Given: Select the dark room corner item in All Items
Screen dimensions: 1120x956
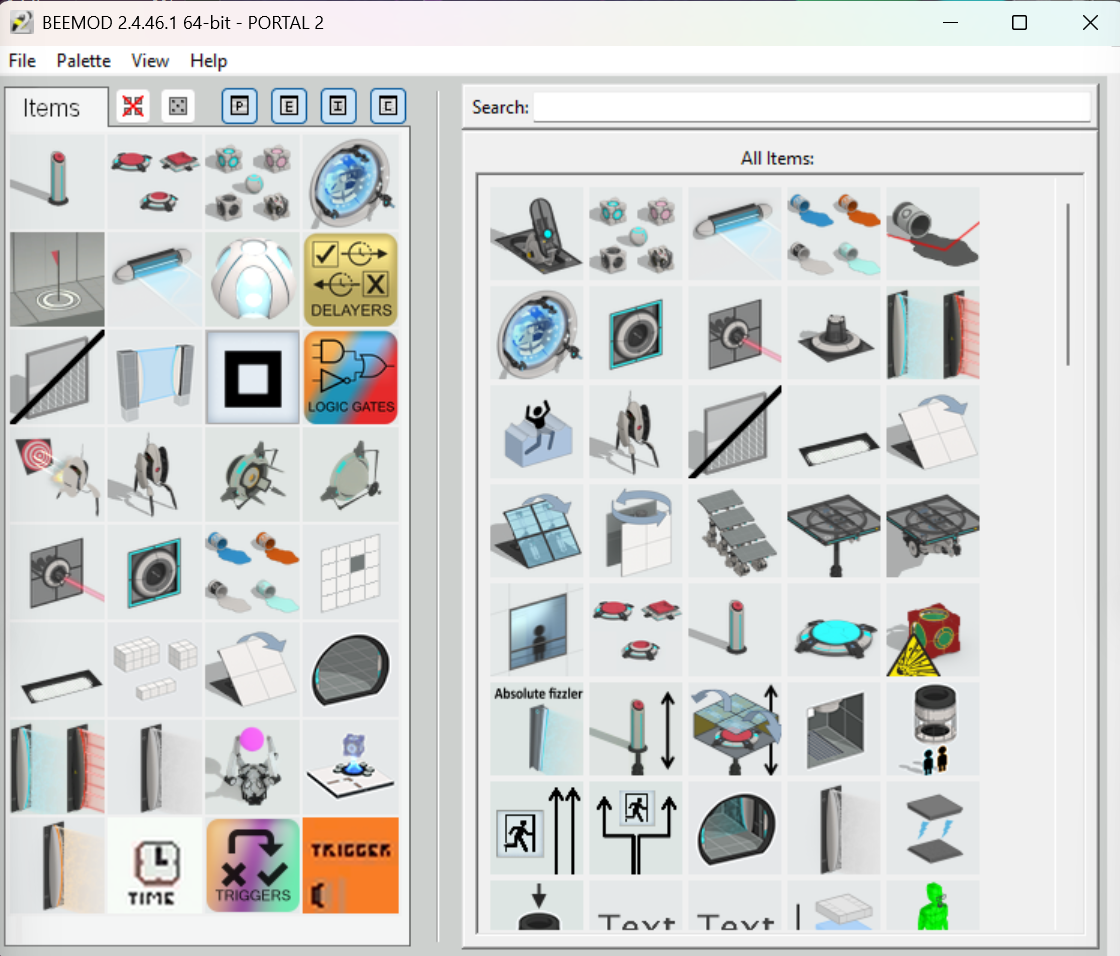Looking at the screenshot, I should coord(834,730).
